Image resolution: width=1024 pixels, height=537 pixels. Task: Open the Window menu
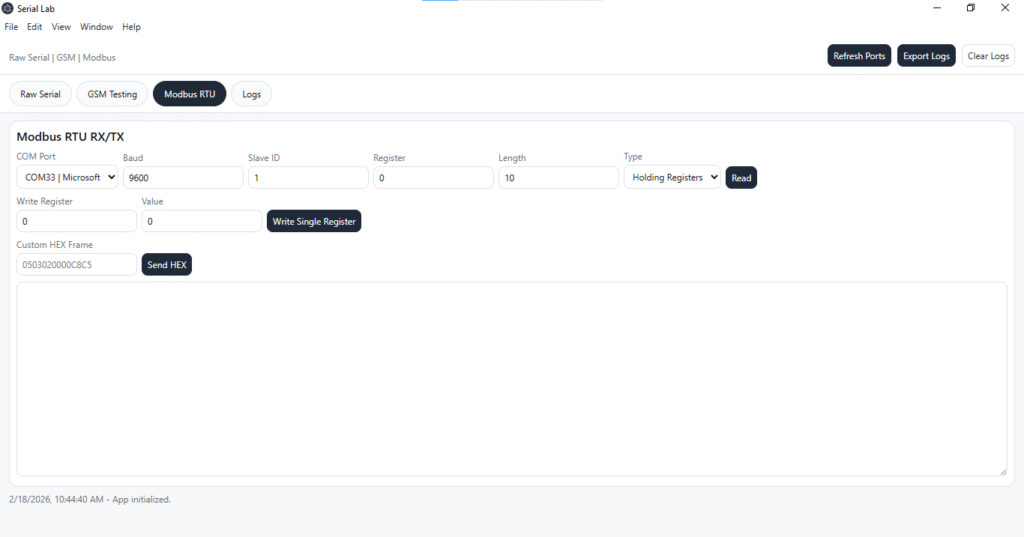(x=97, y=27)
